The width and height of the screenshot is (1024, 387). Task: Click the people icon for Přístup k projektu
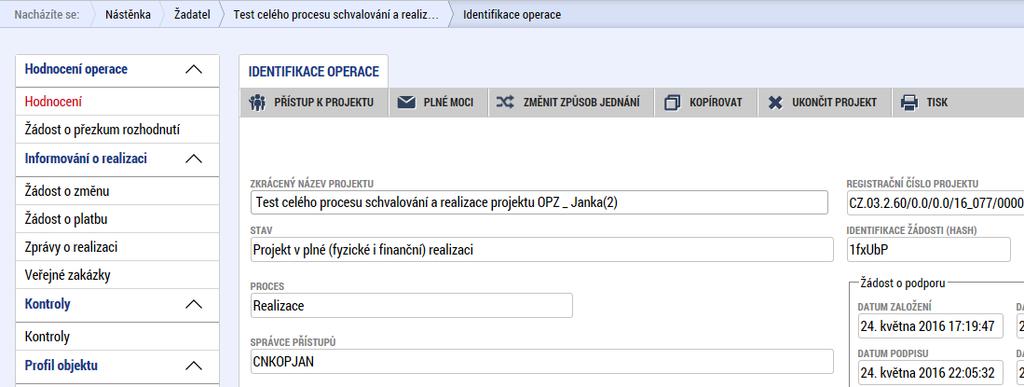point(257,103)
